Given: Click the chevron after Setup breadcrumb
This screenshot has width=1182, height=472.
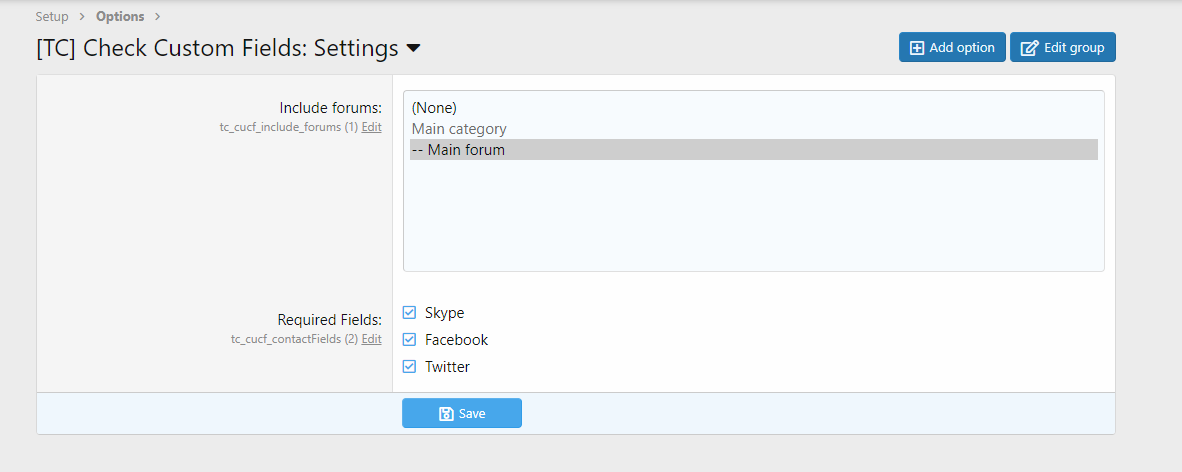Looking at the screenshot, I should tap(82, 17).
